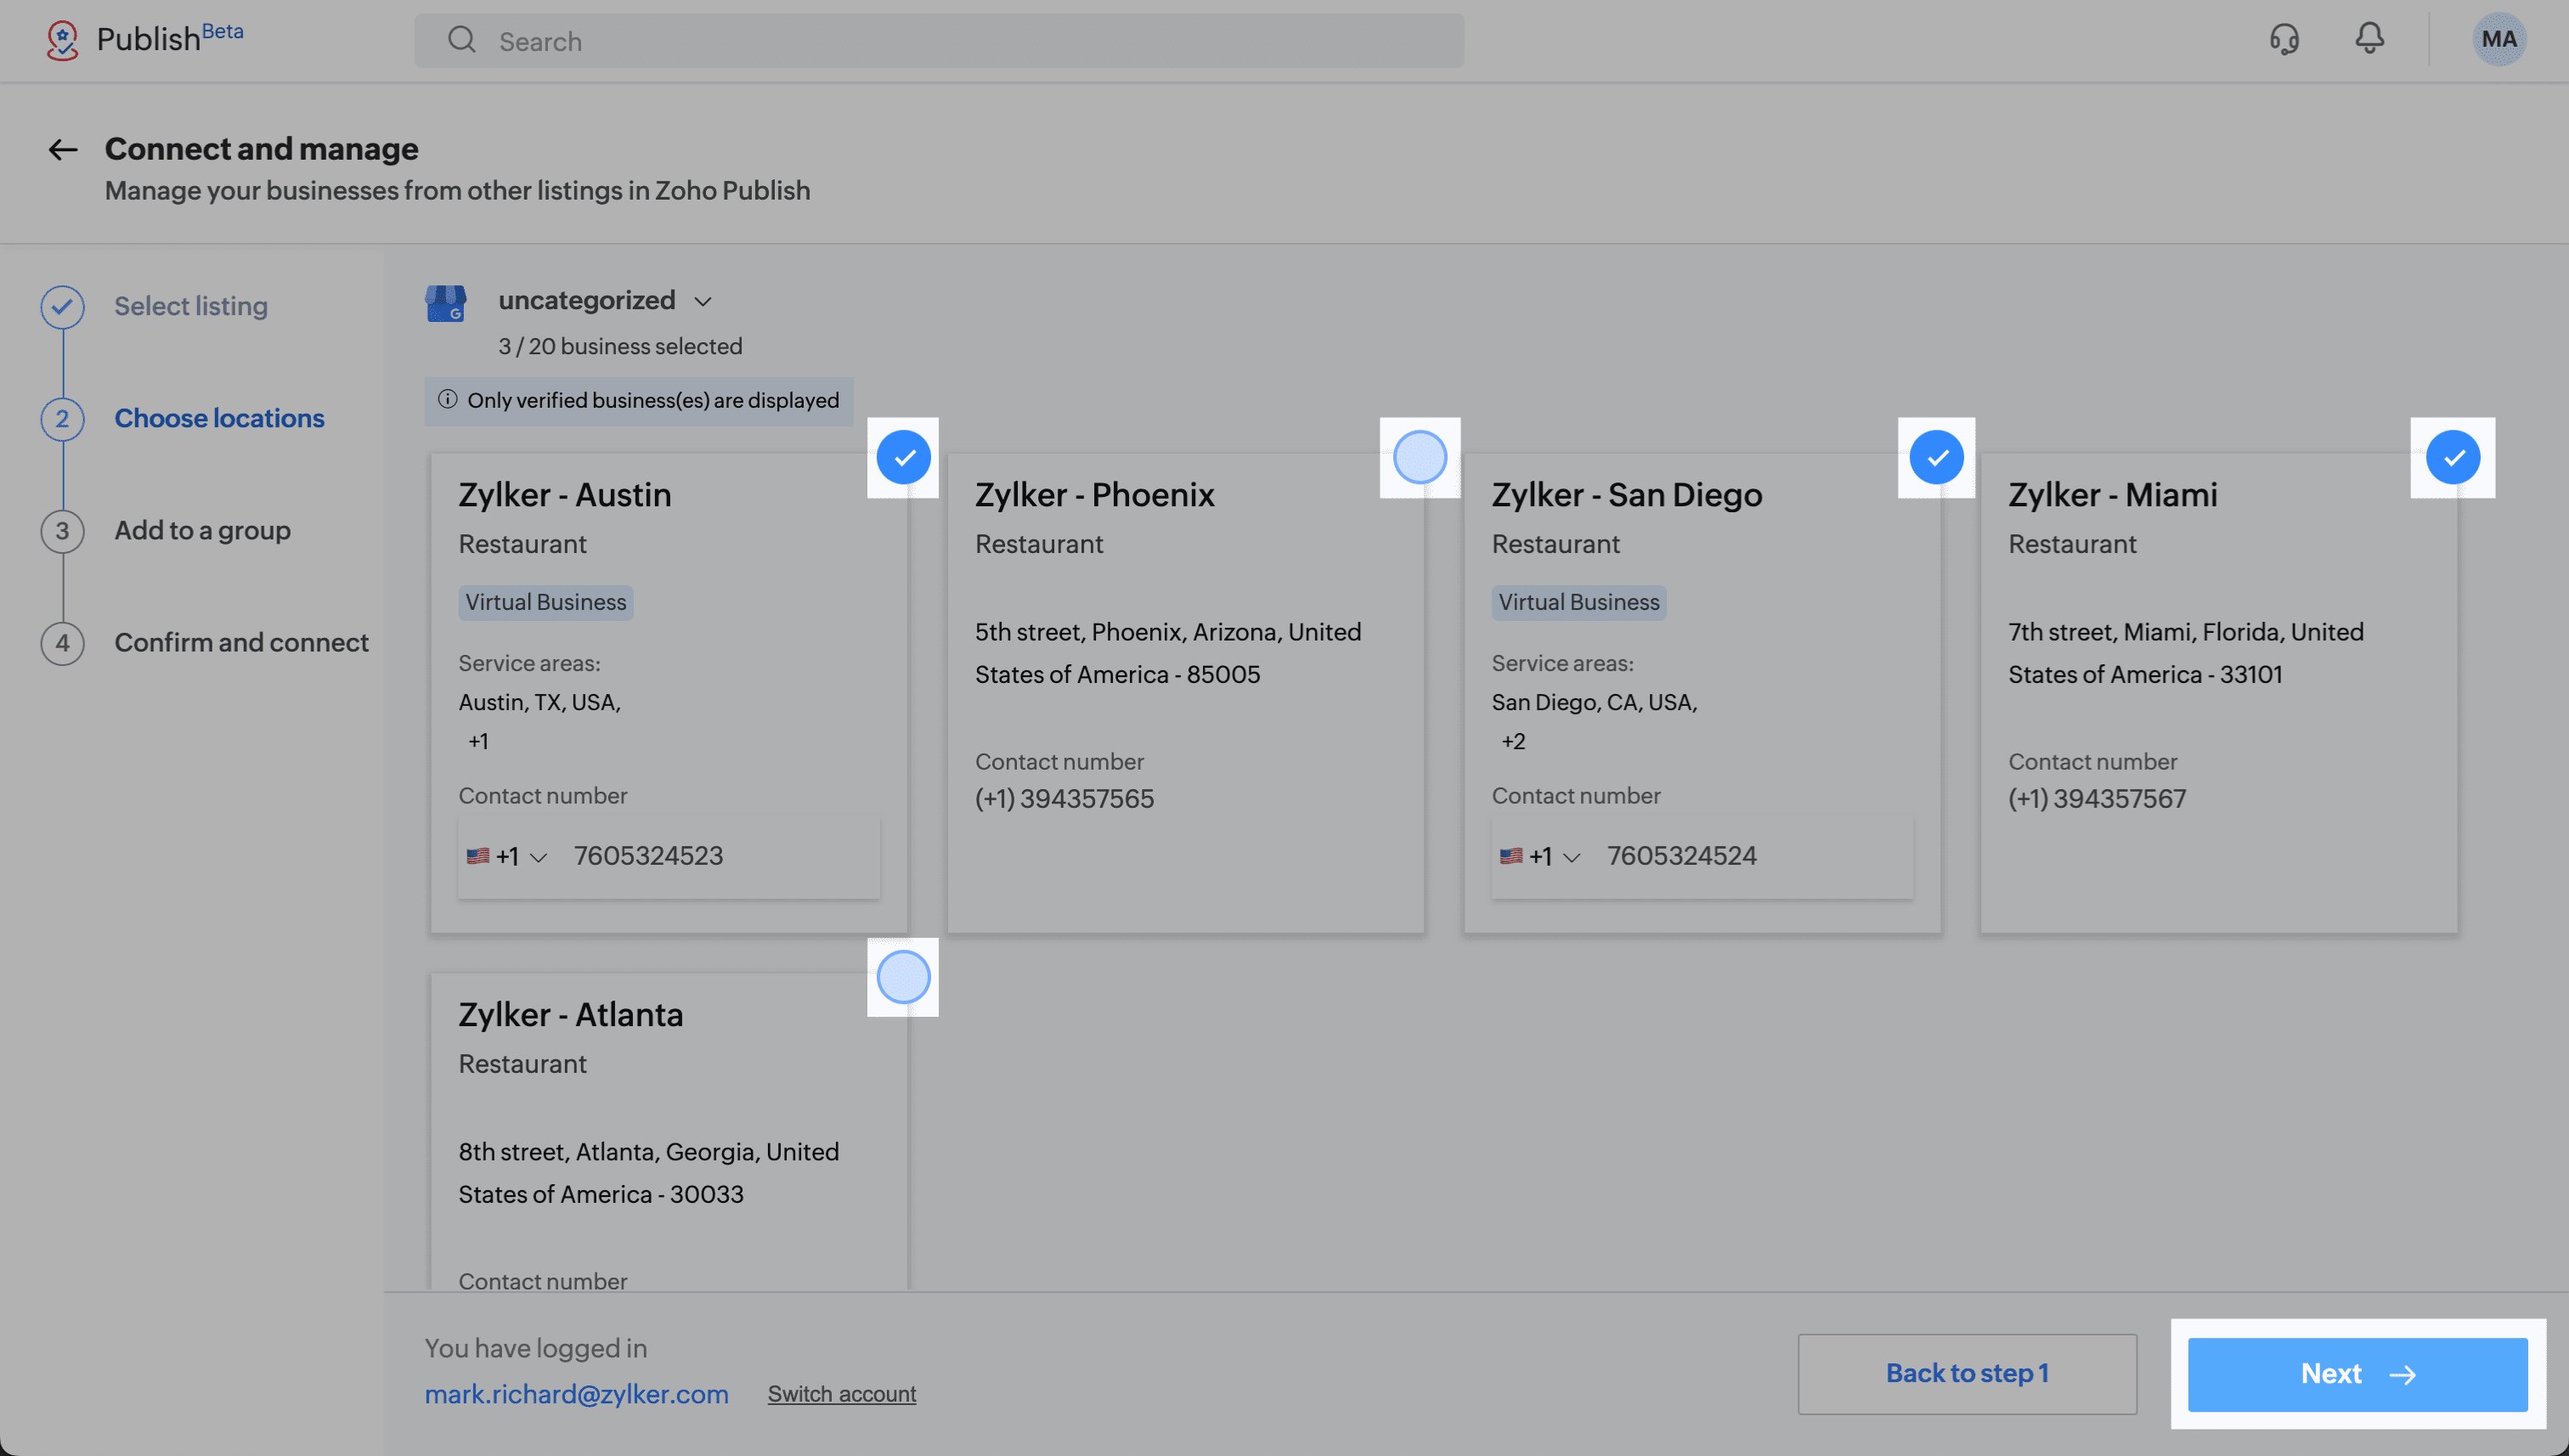
Task: Open the MA profile avatar
Action: click(2498, 39)
